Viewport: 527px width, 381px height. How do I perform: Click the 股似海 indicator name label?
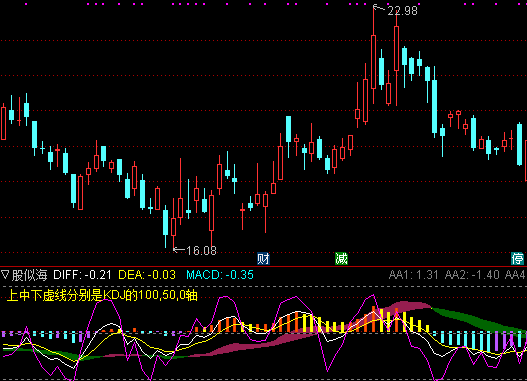click(x=30, y=275)
